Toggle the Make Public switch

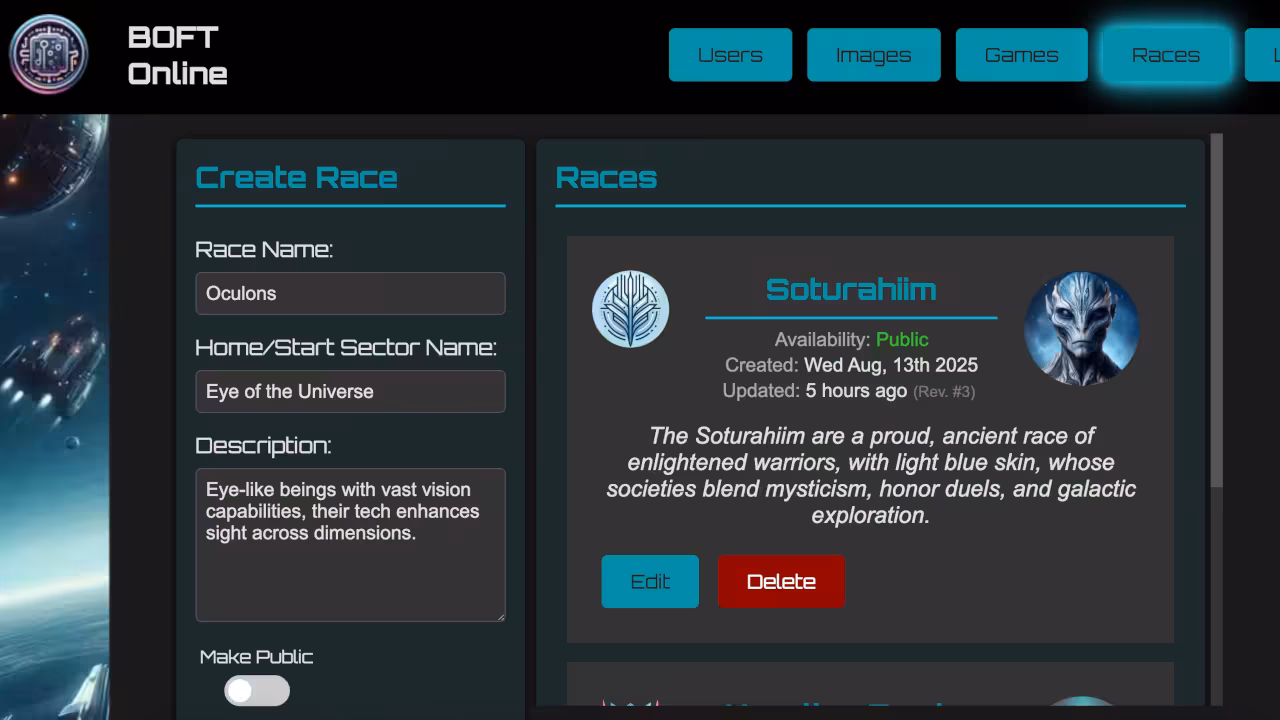257,691
